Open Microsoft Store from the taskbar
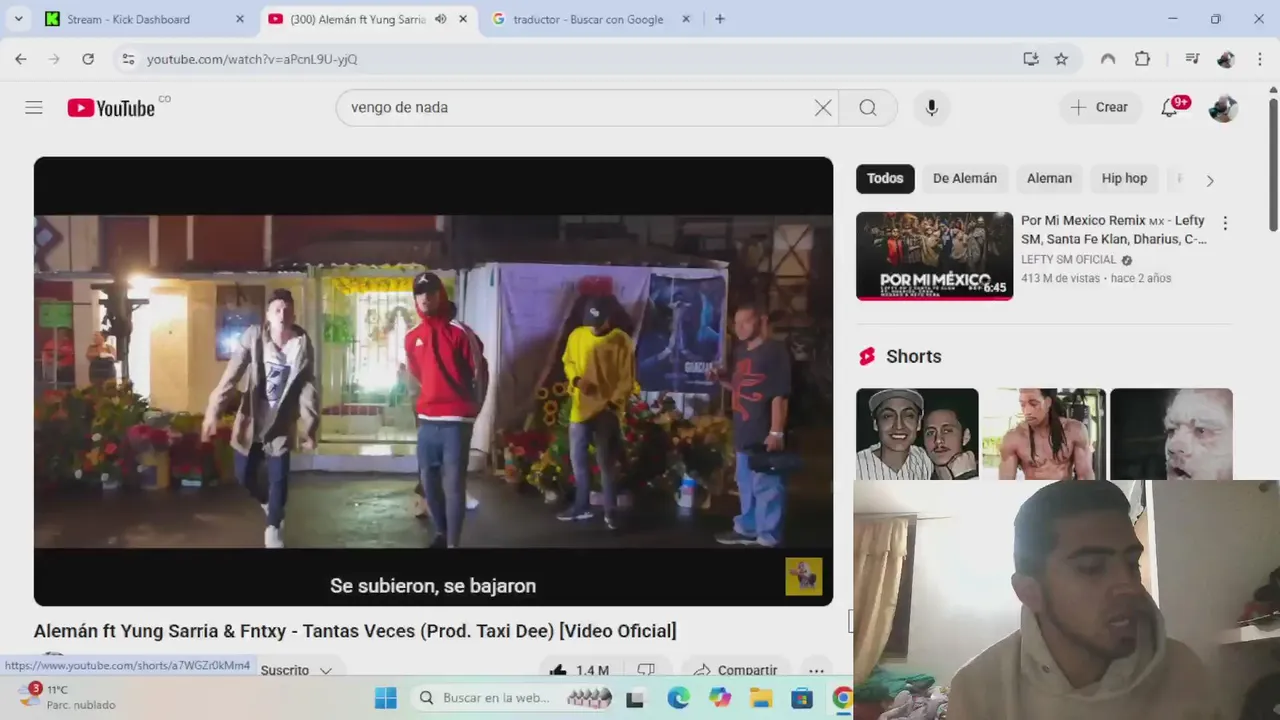Viewport: 1280px width, 720px height. 802,698
